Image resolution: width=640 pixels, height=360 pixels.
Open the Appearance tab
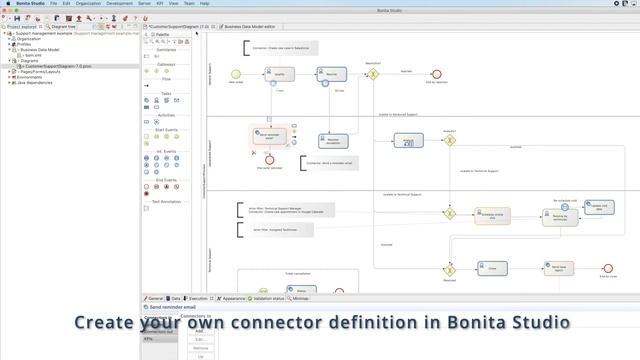(231, 299)
